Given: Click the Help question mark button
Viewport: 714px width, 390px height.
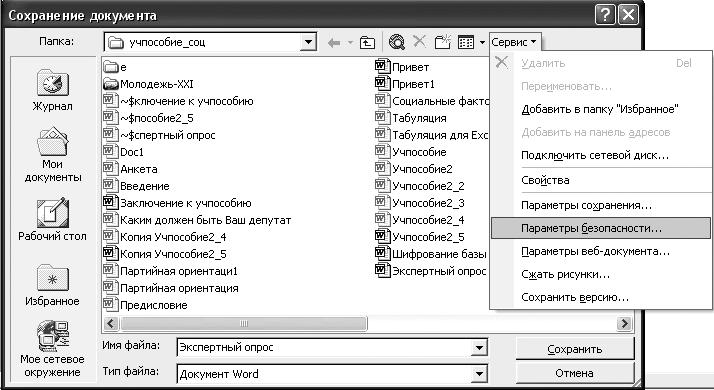Looking at the screenshot, I should (x=605, y=15).
